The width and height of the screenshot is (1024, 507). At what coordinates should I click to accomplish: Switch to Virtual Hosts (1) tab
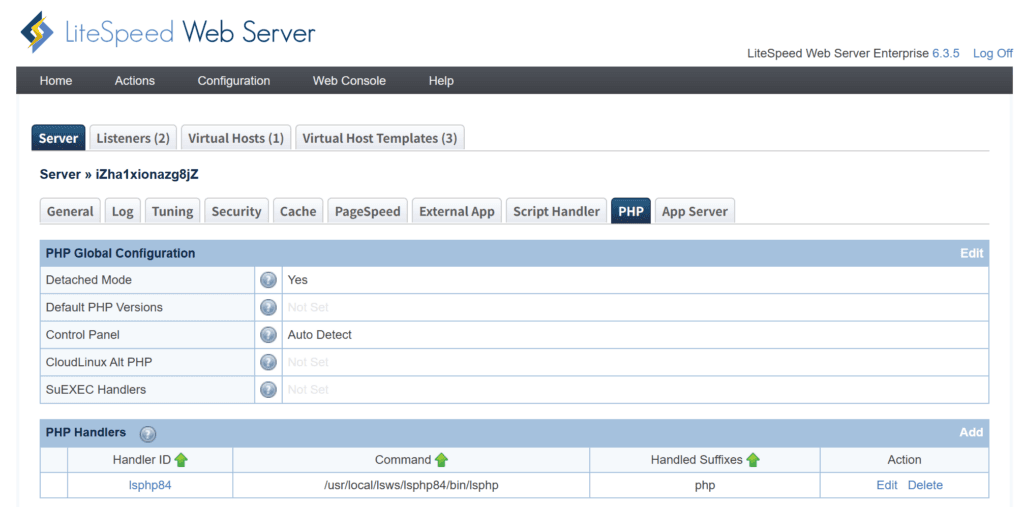[x=236, y=139]
